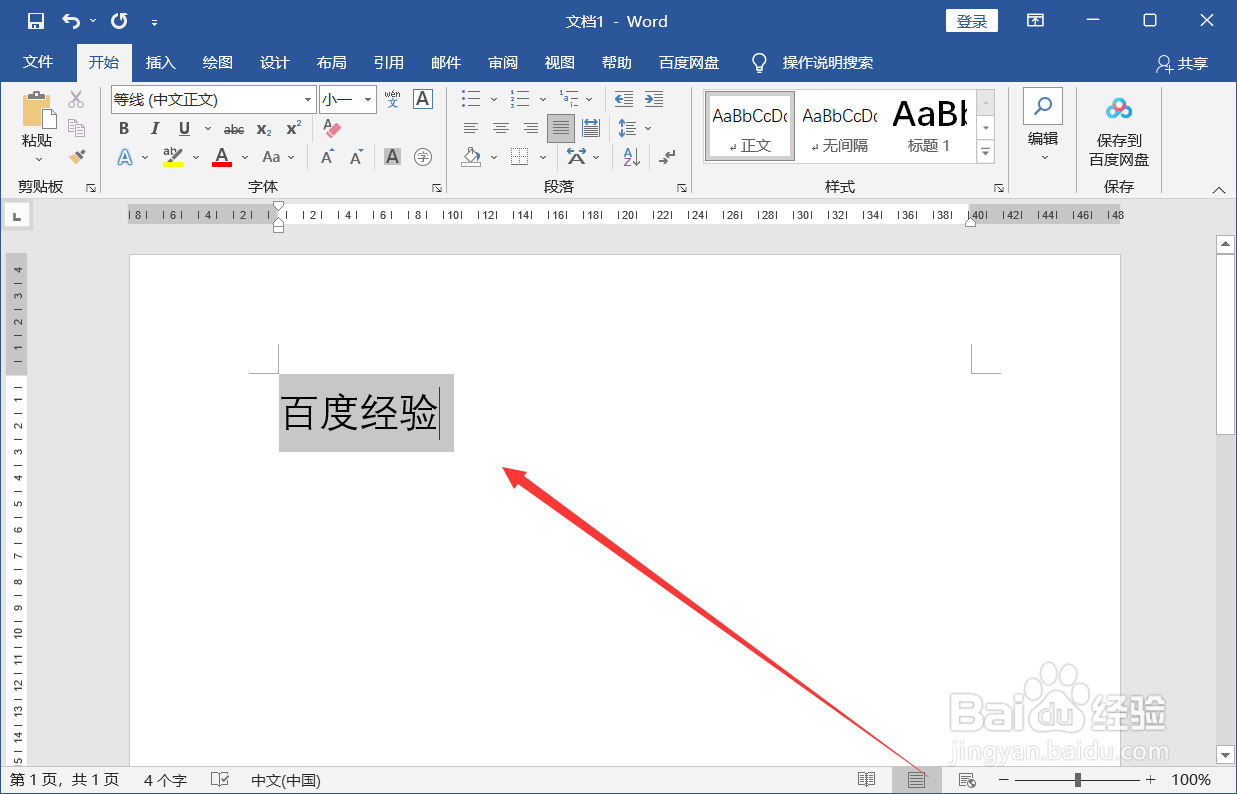Toggle strikethrough formatting
Viewport: 1237px width, 794px height.
[x=234, y=129]
